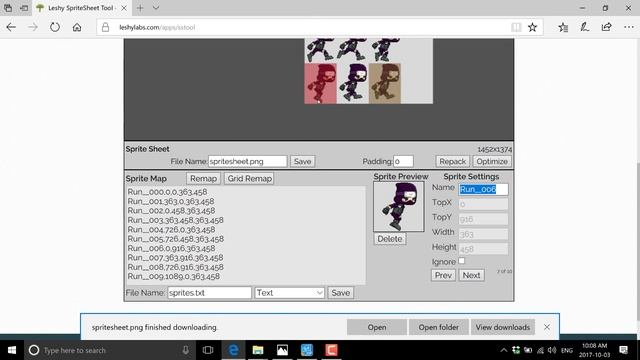Viewport: 640px width, 360px height.
Task: Click the address bar URL
Action: (x=157, y=27)
